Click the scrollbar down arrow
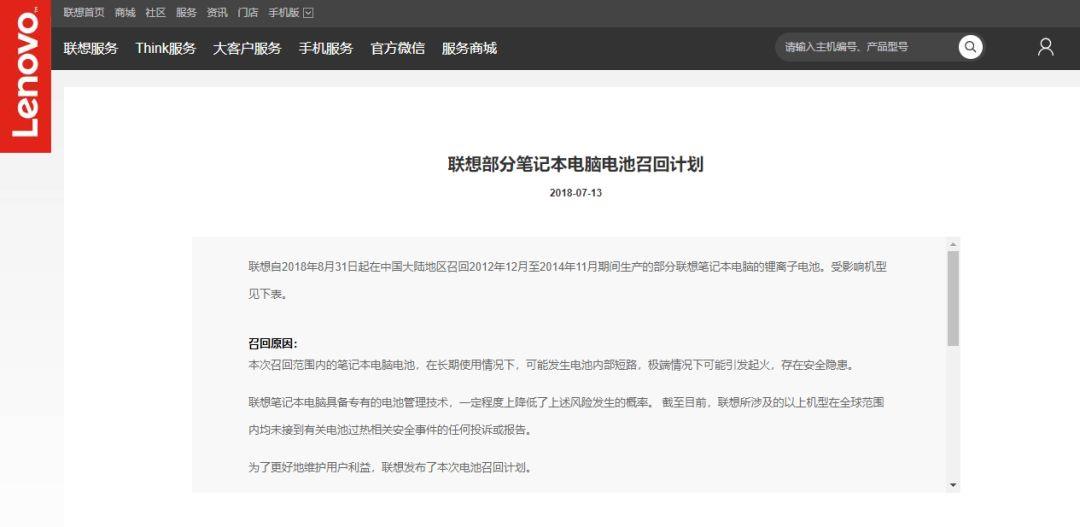 pos(953,485)
